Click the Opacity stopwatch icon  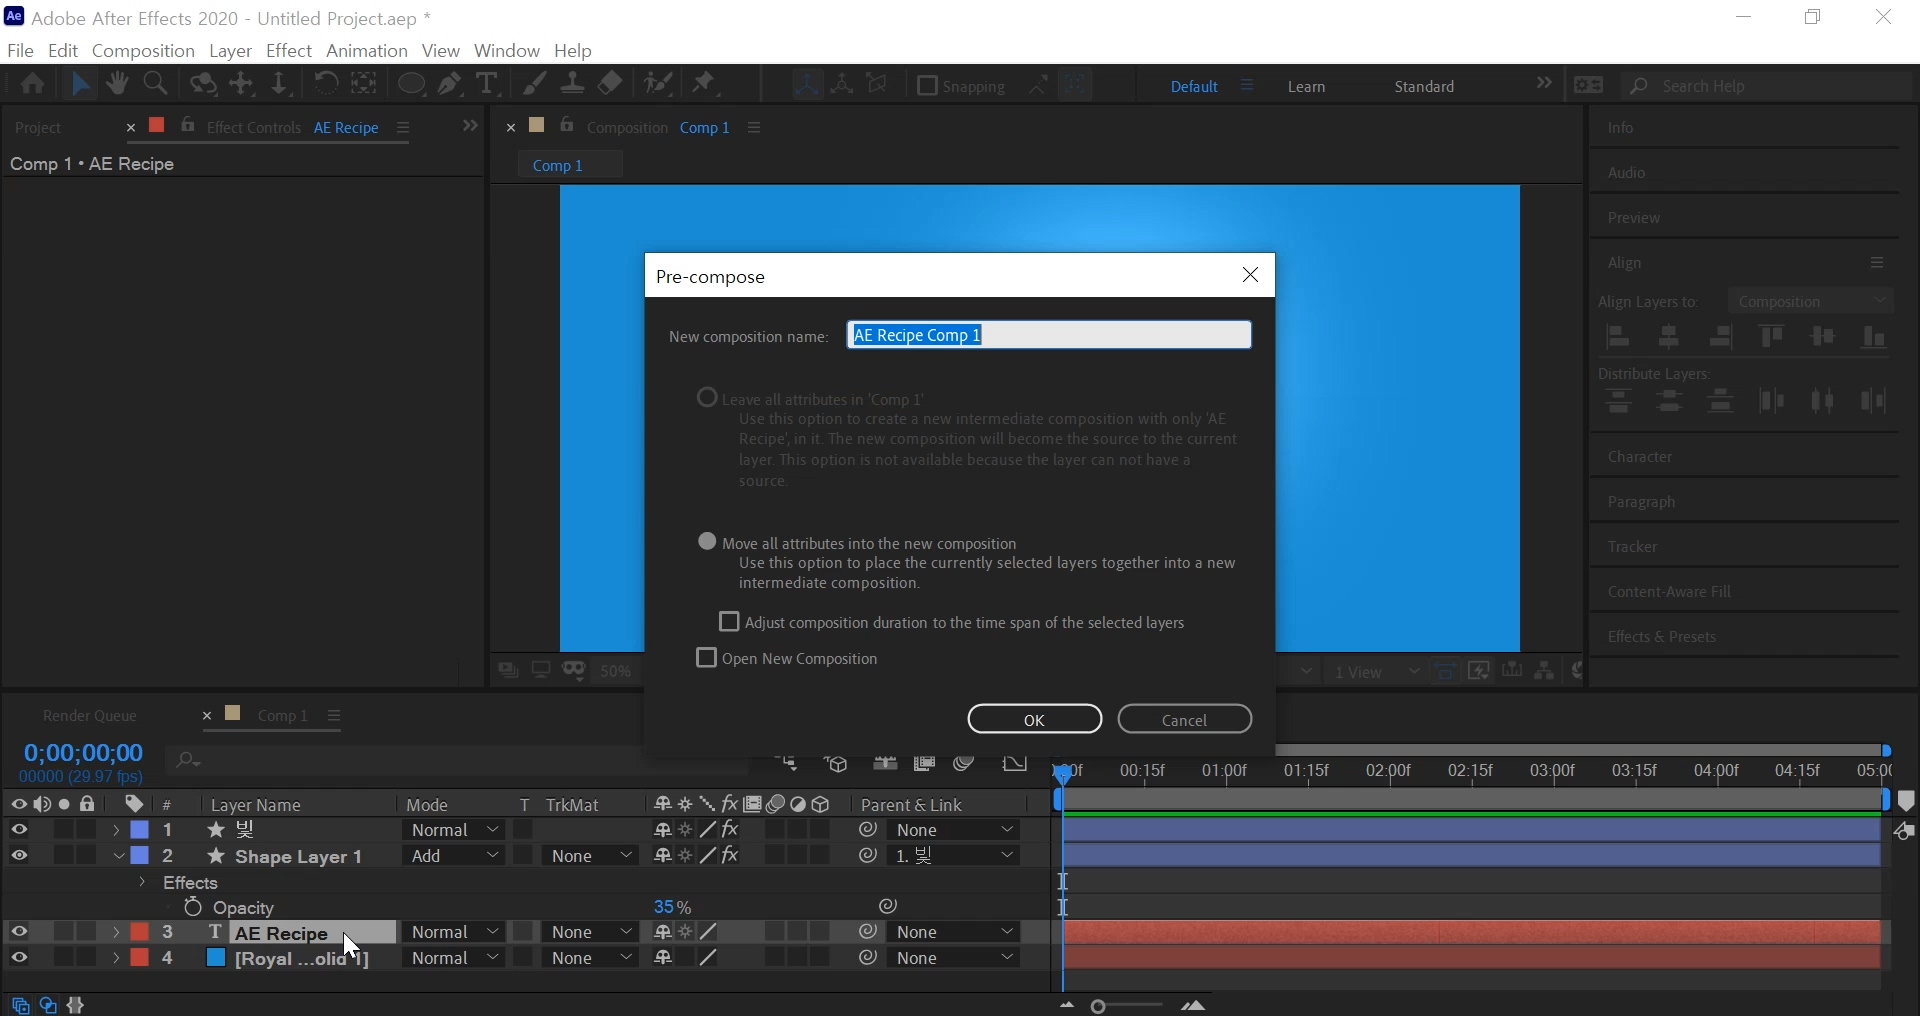(193, 907)
